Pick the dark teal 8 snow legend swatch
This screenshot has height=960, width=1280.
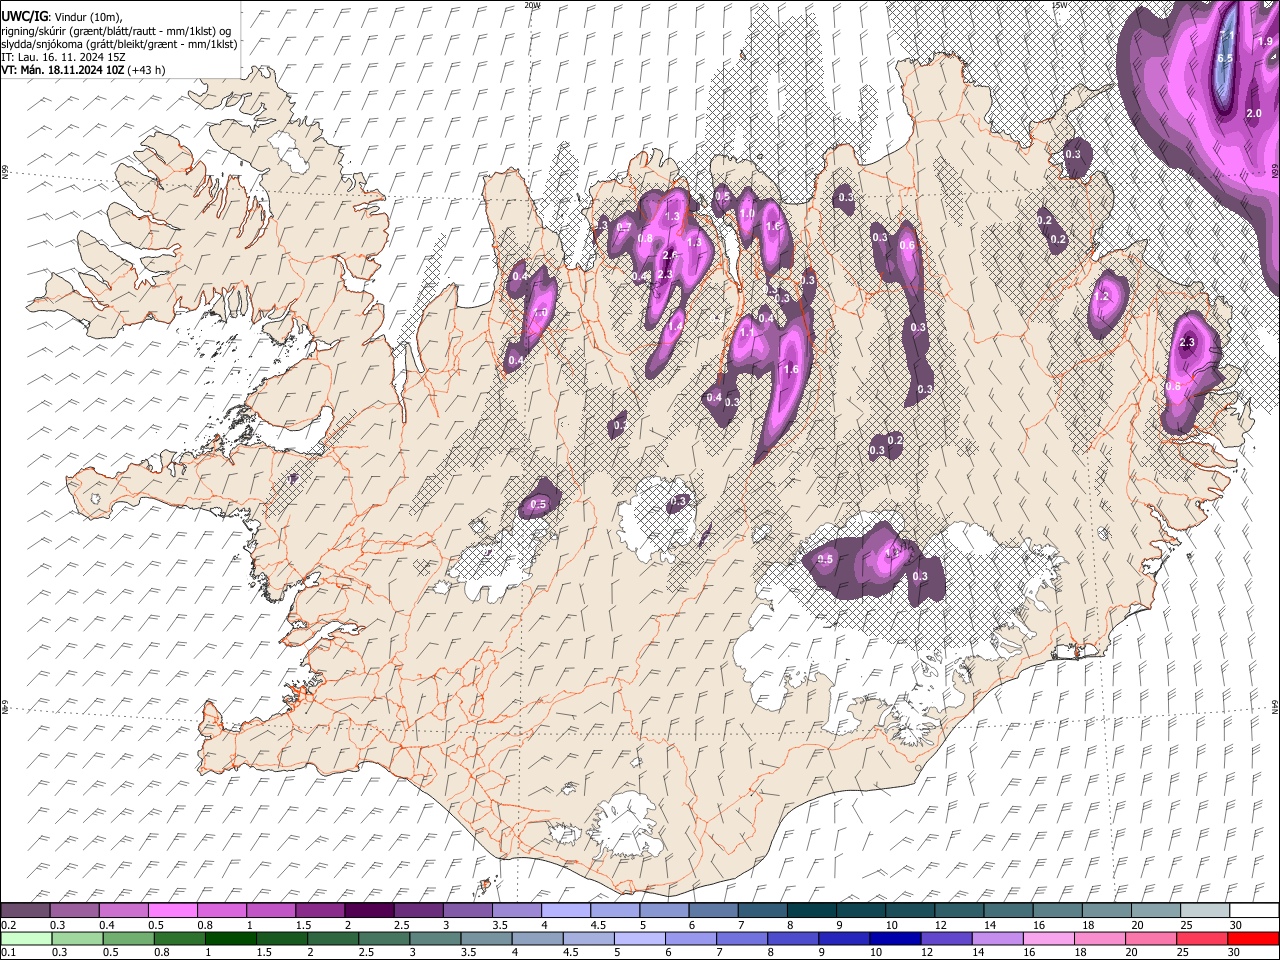click(812, 911)
